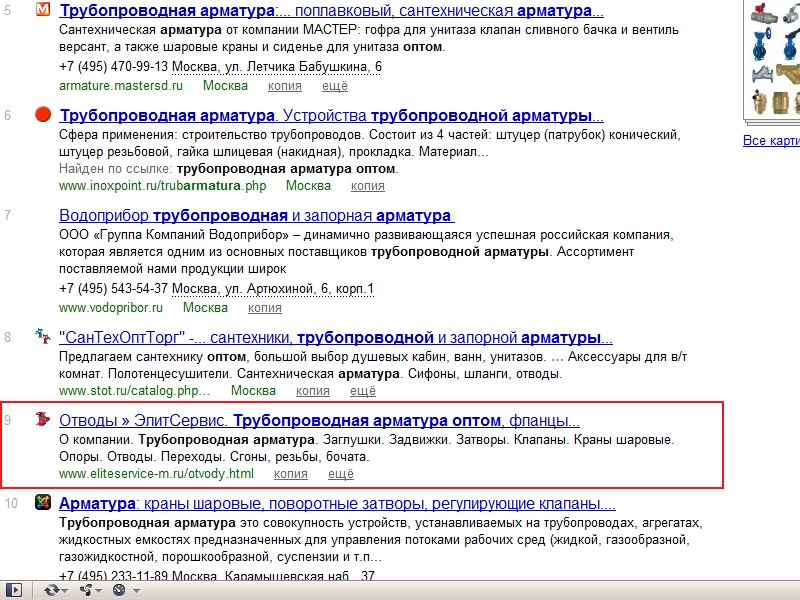The width and height of the screenshot is (800, 600).
Task: Open the dropdown arrow beside the Turbo icon
Action: pyautogui.click(x=136, y=591)
